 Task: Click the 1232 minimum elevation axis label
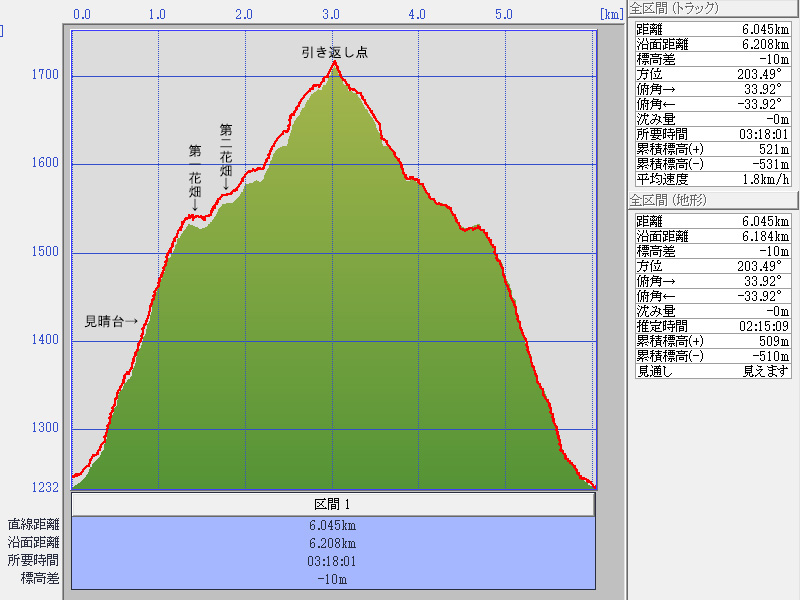pos(45,488)
